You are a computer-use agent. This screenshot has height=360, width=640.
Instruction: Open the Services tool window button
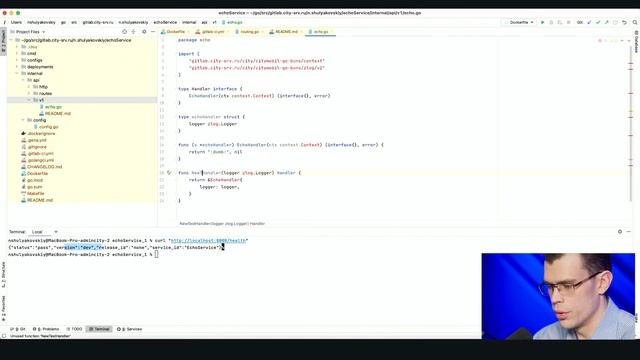coord(130,329)
